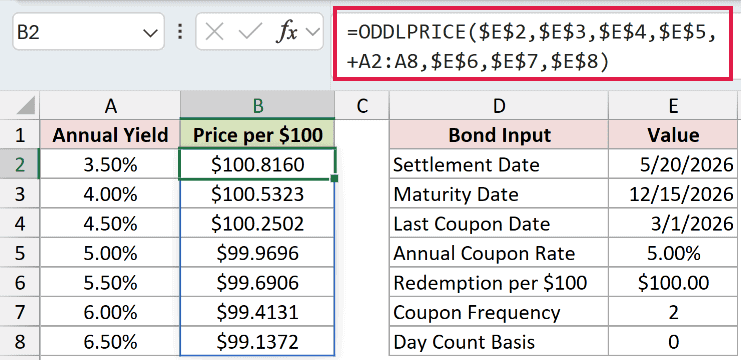This screenshot has height=360, width=741.
Task: Click the 6.50% yield cell
Action: tap(110, 342)
